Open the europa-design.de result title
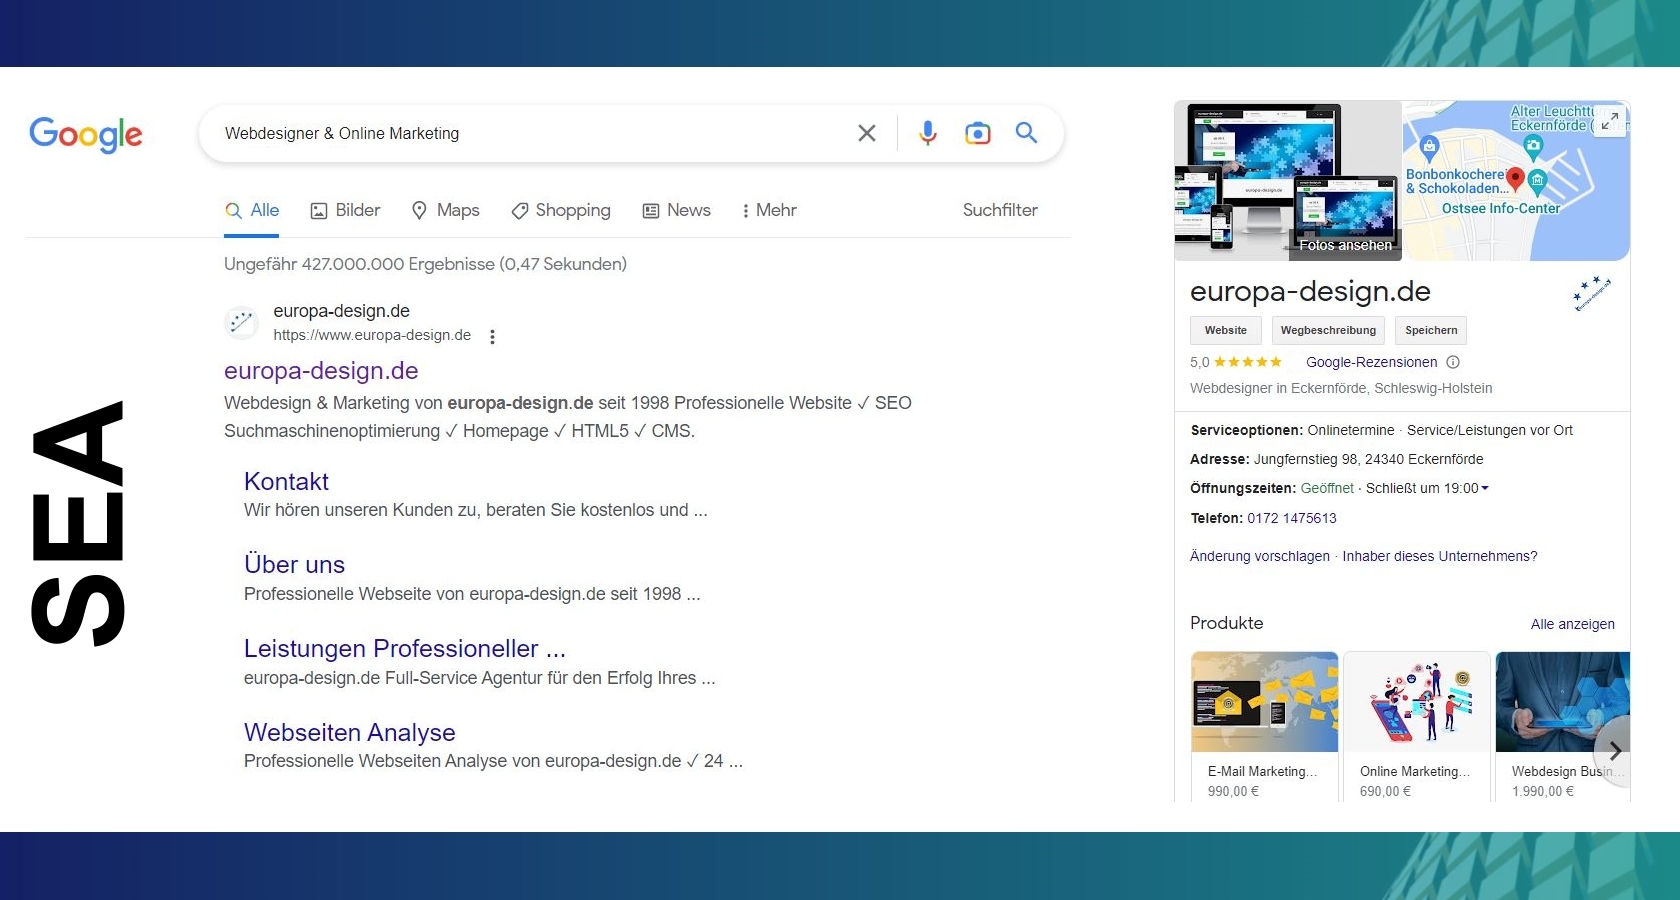This screenshot has height=900, width=1680. [321, 371]
